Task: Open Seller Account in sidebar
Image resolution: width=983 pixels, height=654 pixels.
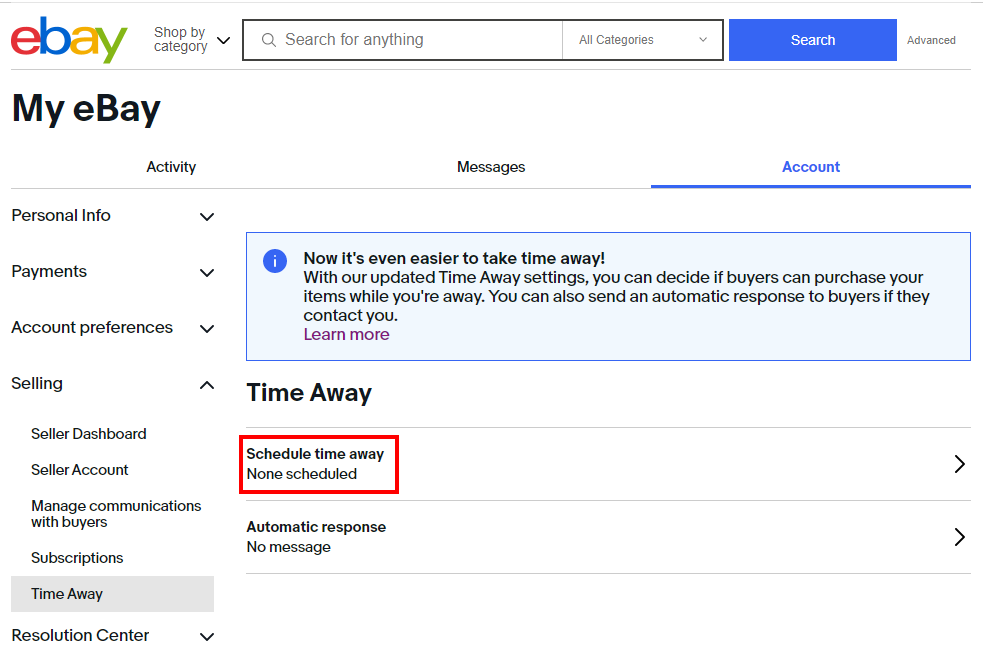Action: pos(80,470)
